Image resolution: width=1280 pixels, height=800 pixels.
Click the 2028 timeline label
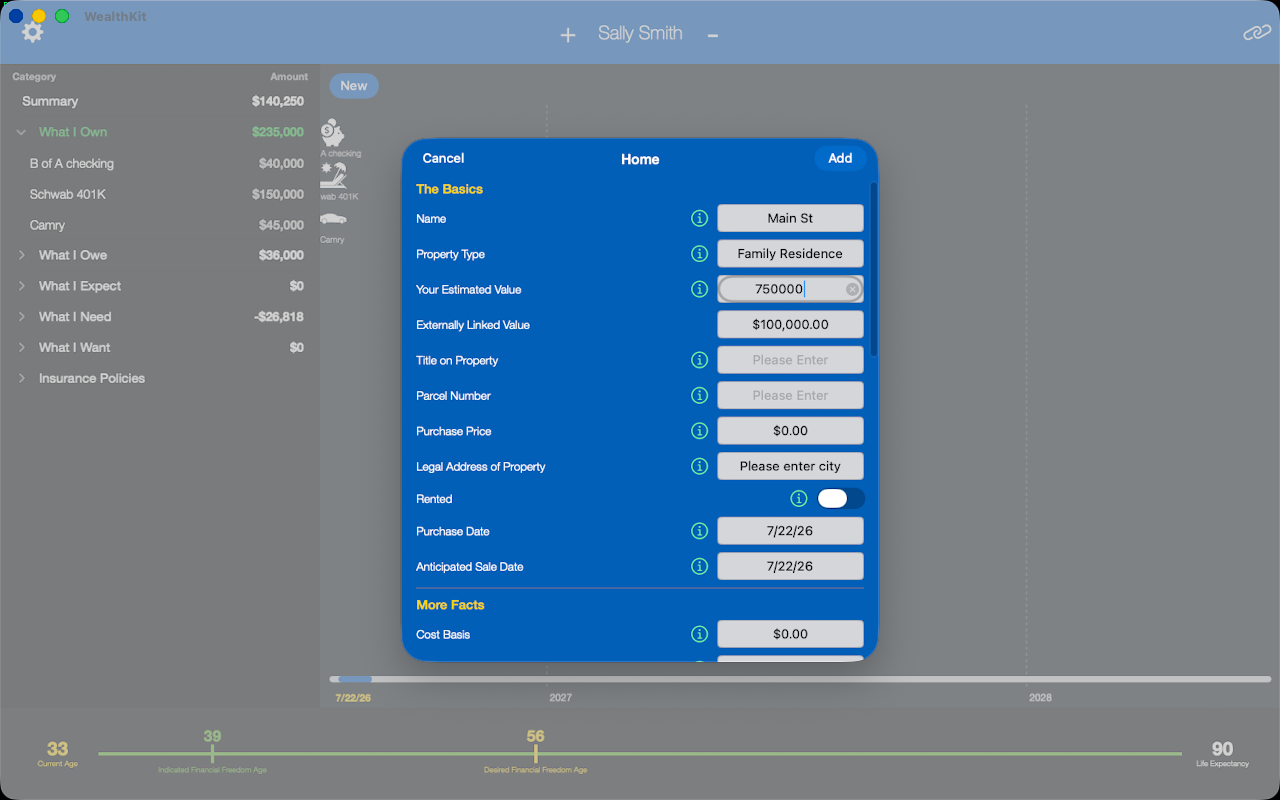tap(1040, 697)
